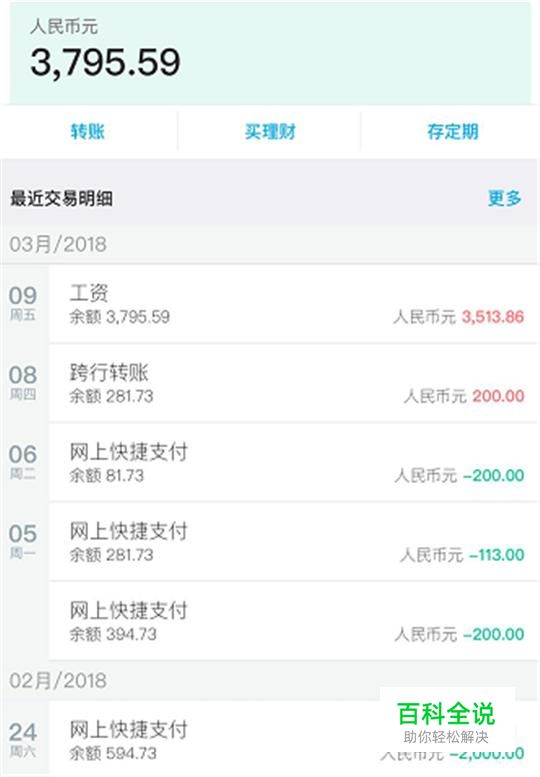Tap the 最近交易明细 section title
This screenshot has width=540, height=777.
[61, 198]
